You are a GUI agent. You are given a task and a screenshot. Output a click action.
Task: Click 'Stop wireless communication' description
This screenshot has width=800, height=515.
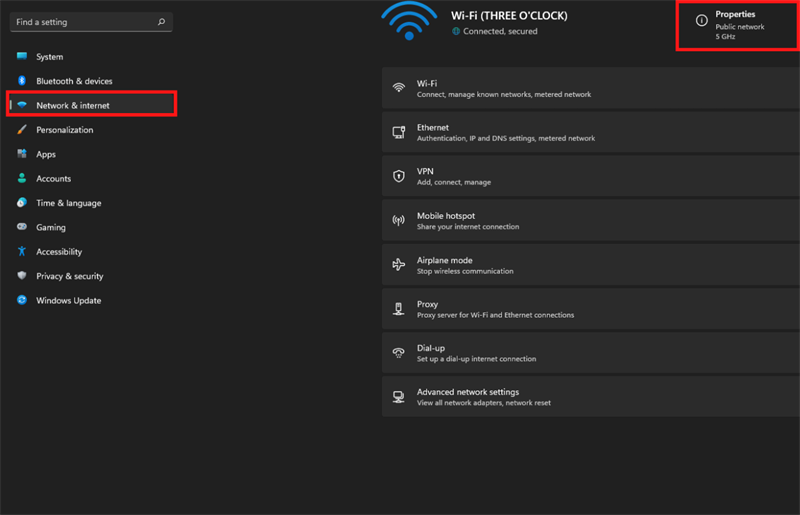click(465, 271)
